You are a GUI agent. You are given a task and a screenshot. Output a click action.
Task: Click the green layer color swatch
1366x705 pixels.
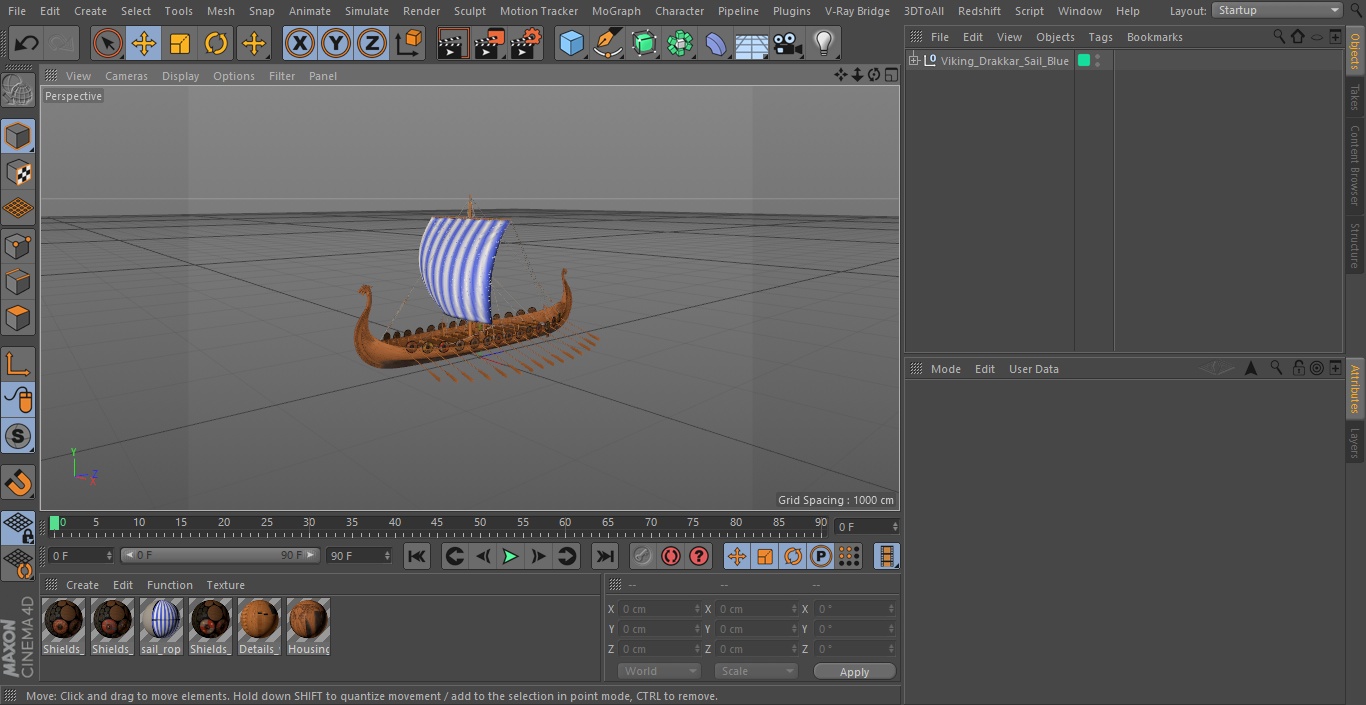point(1084,61)
